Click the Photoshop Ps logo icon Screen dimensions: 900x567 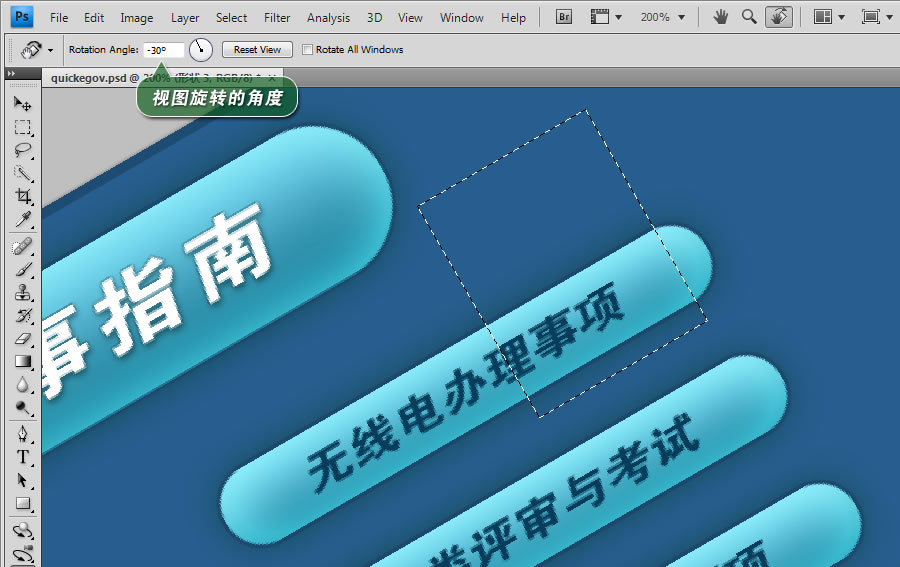coord(22,17)
